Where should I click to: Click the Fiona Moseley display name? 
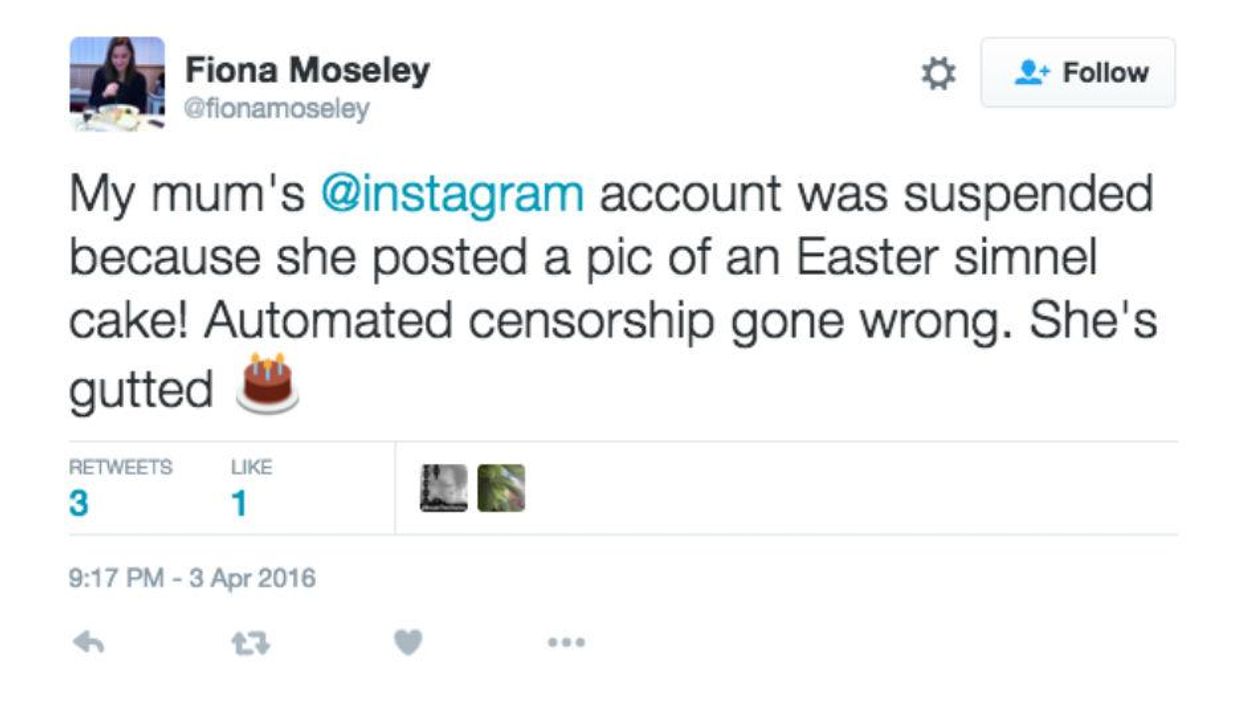307,71
